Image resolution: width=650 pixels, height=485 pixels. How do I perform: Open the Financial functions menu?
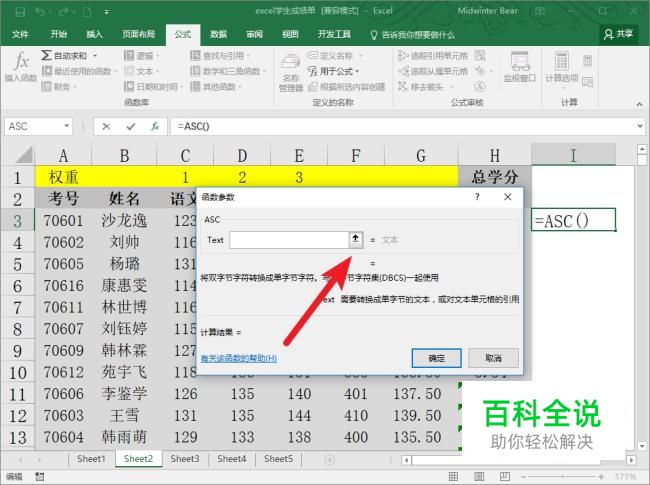tap(60, 87)
